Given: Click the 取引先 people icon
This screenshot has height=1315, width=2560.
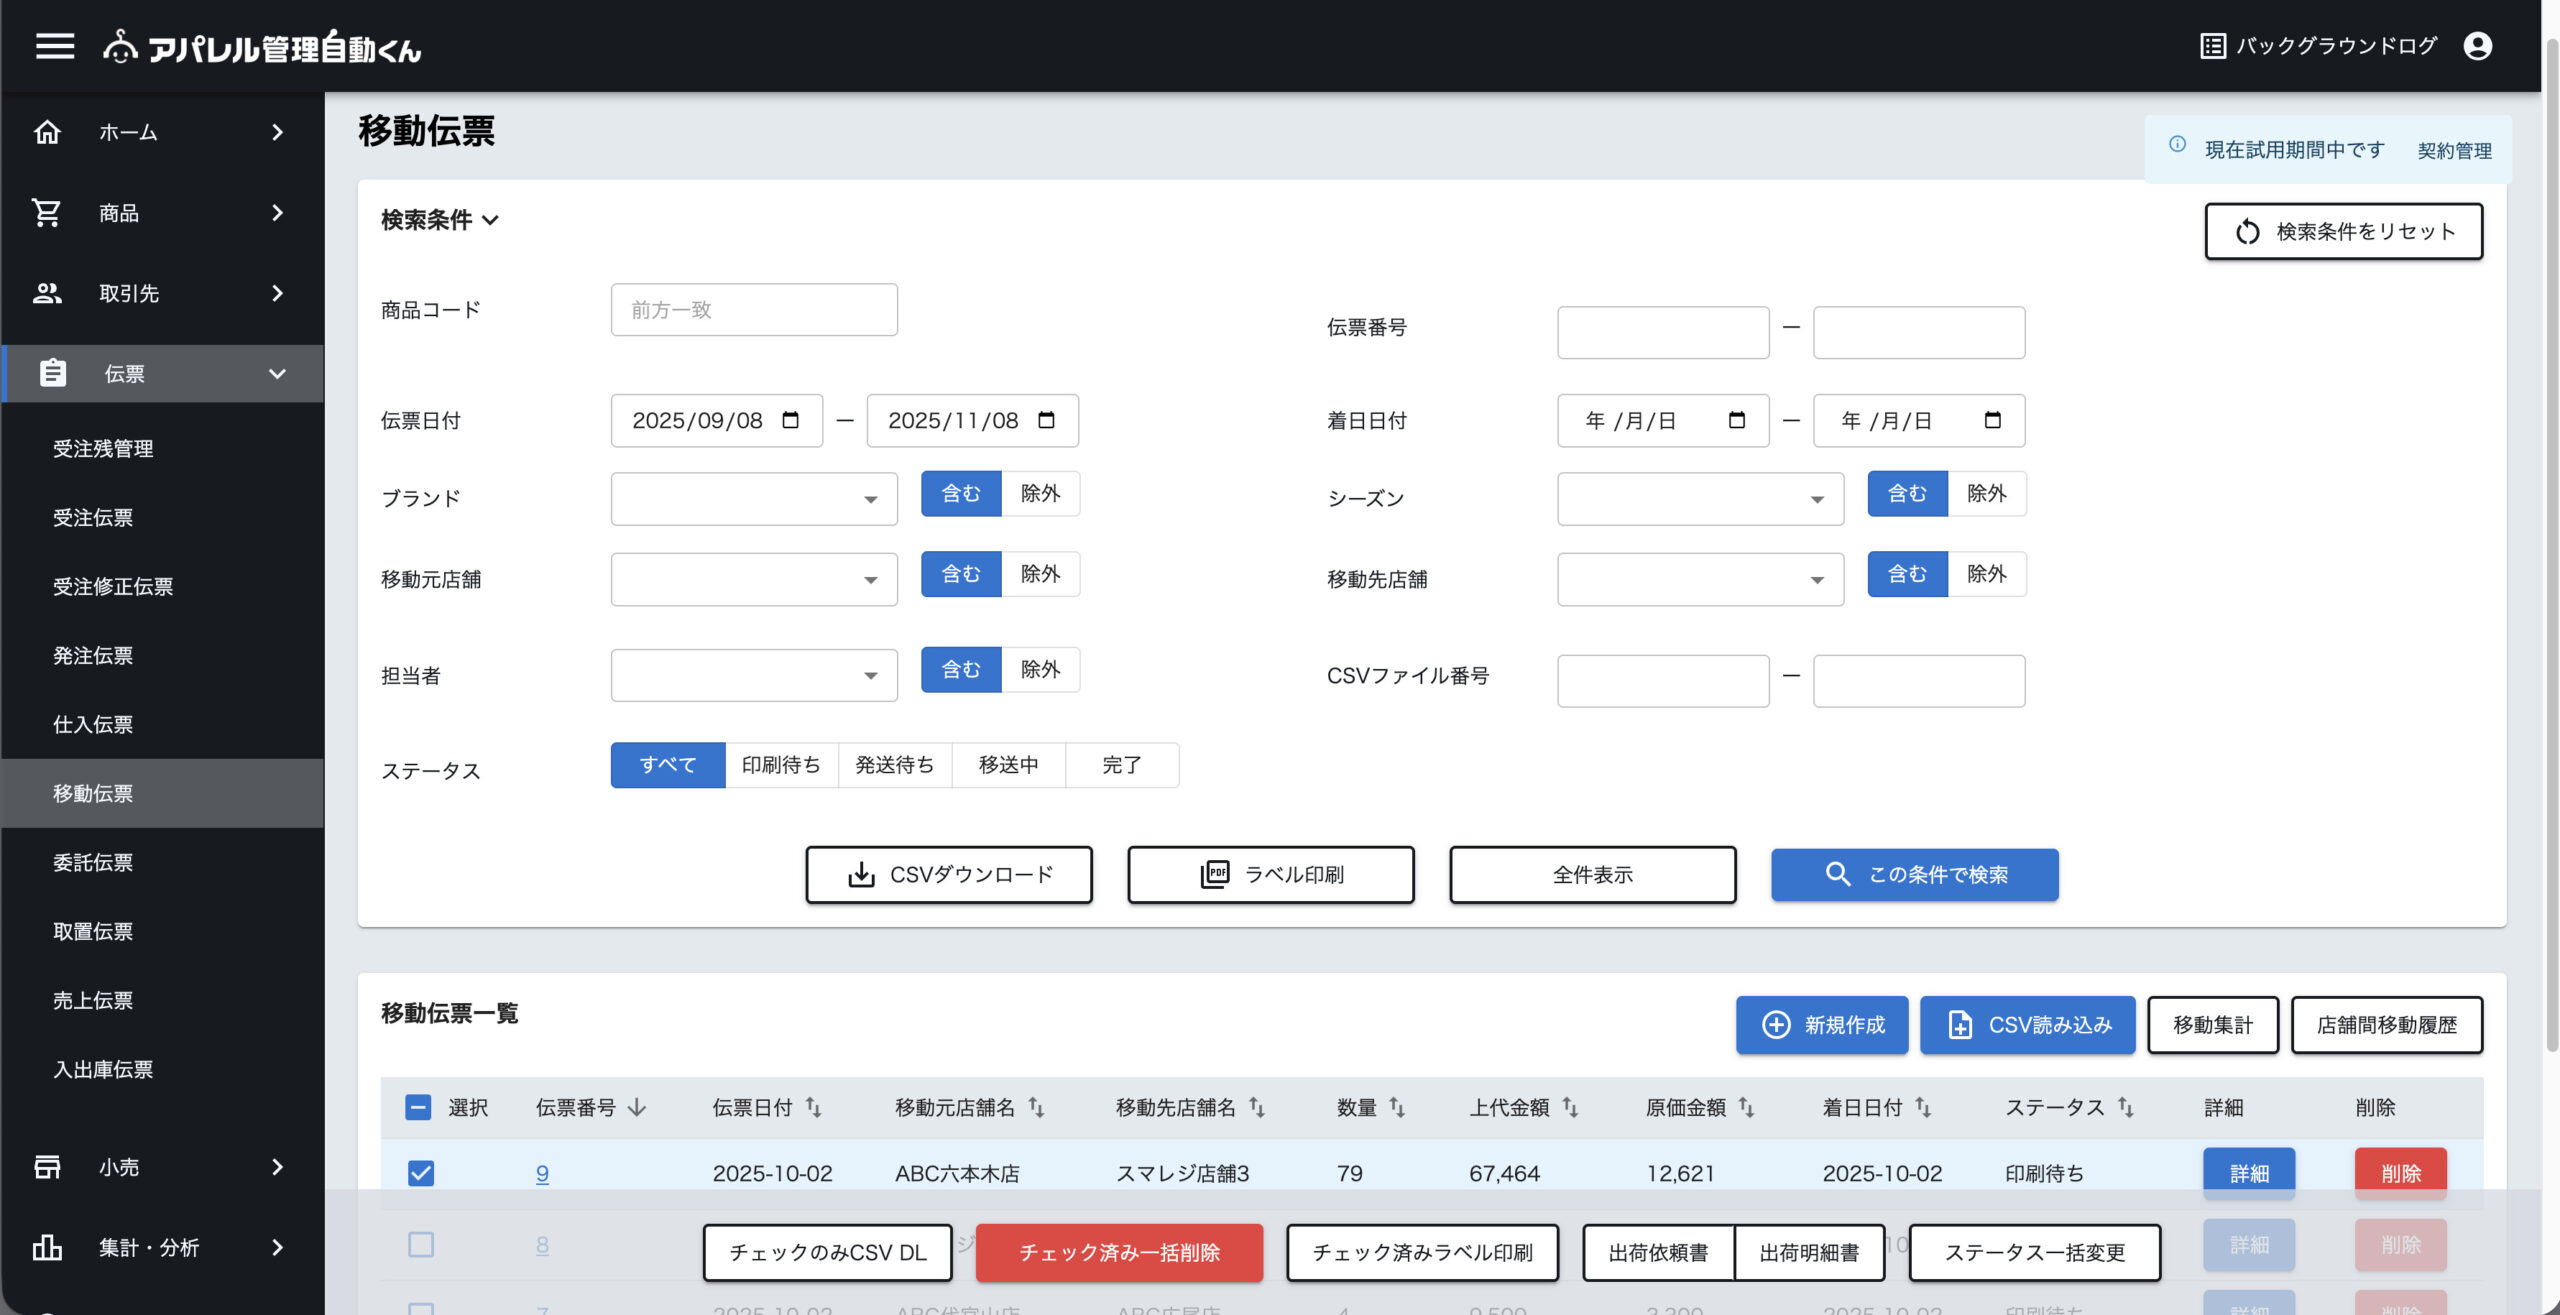Looking at the screenshot, I should coord(47,293).
